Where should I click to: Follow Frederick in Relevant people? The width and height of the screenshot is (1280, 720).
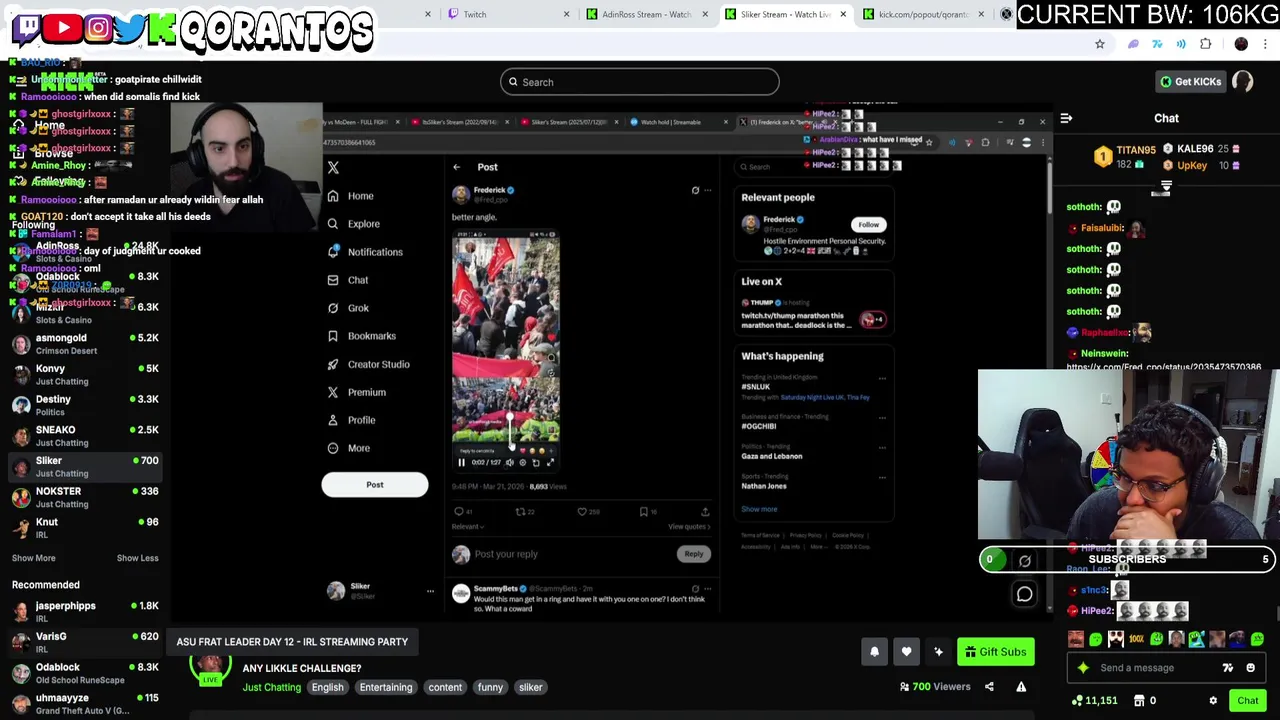click(868, 224)
